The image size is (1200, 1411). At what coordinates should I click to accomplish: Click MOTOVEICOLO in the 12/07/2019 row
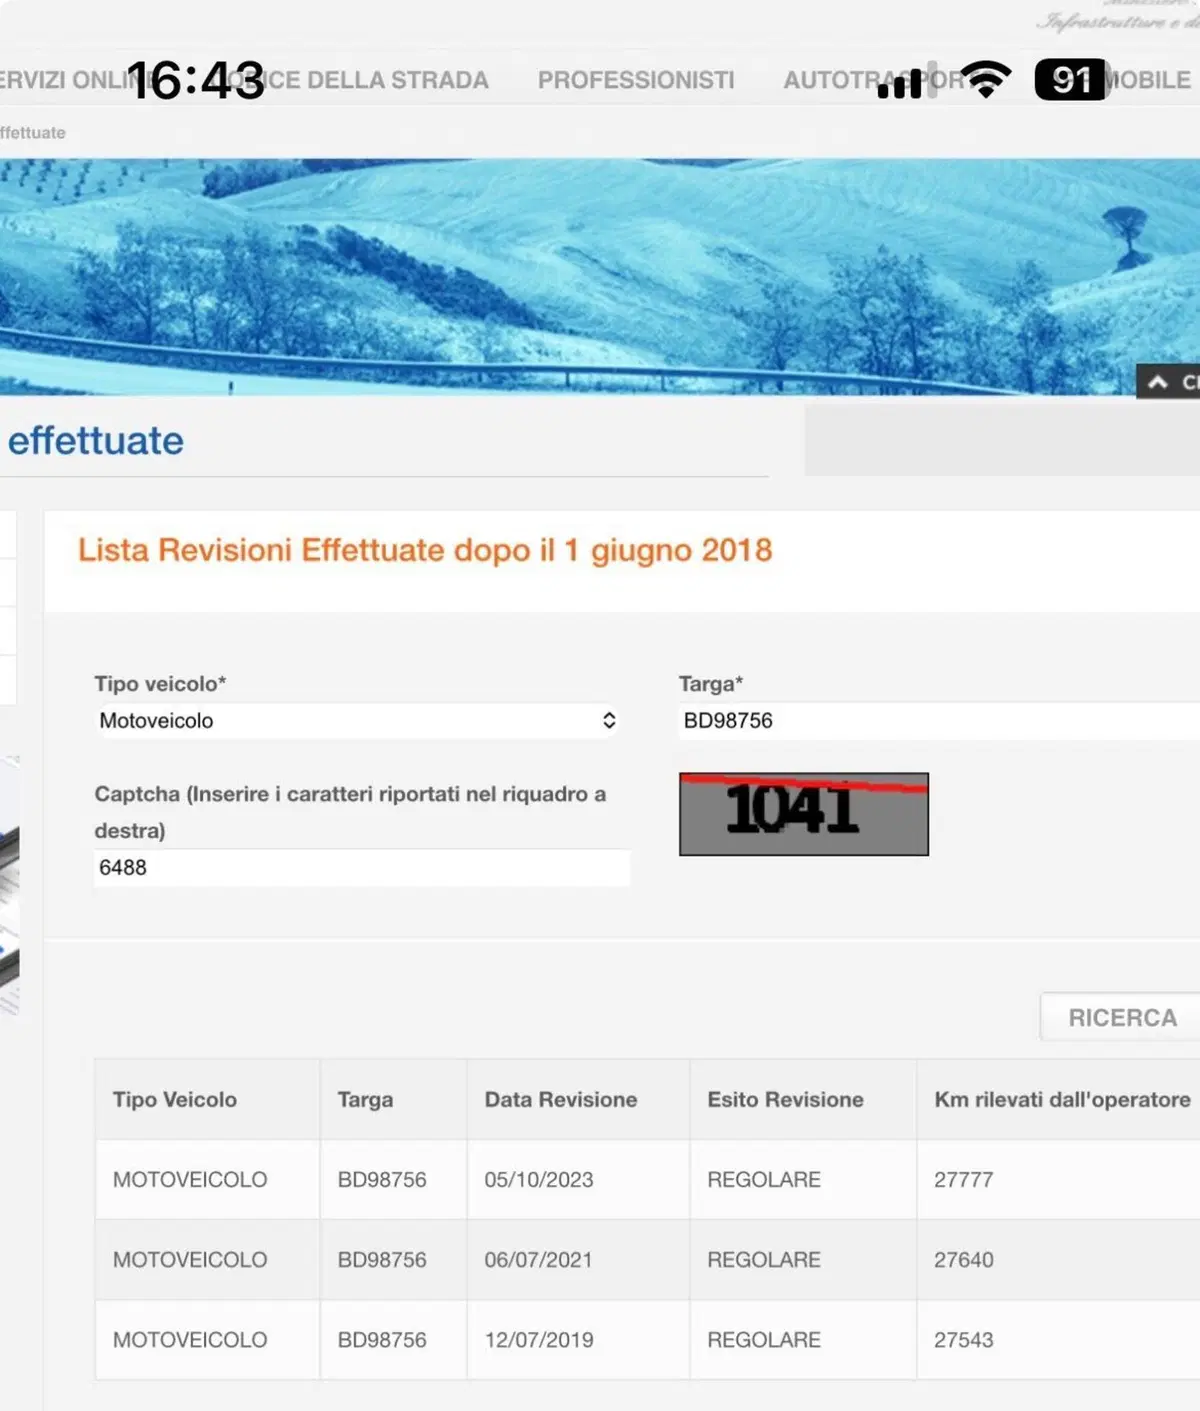(x=190, y=1340)
